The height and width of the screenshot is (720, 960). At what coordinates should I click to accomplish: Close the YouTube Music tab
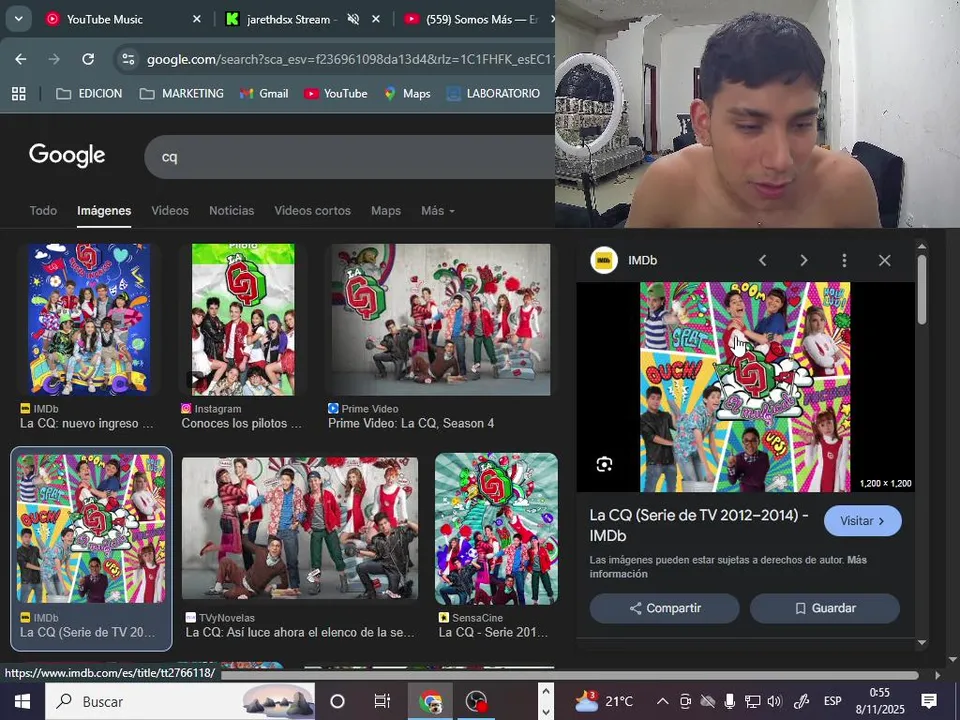pos(197,20)
